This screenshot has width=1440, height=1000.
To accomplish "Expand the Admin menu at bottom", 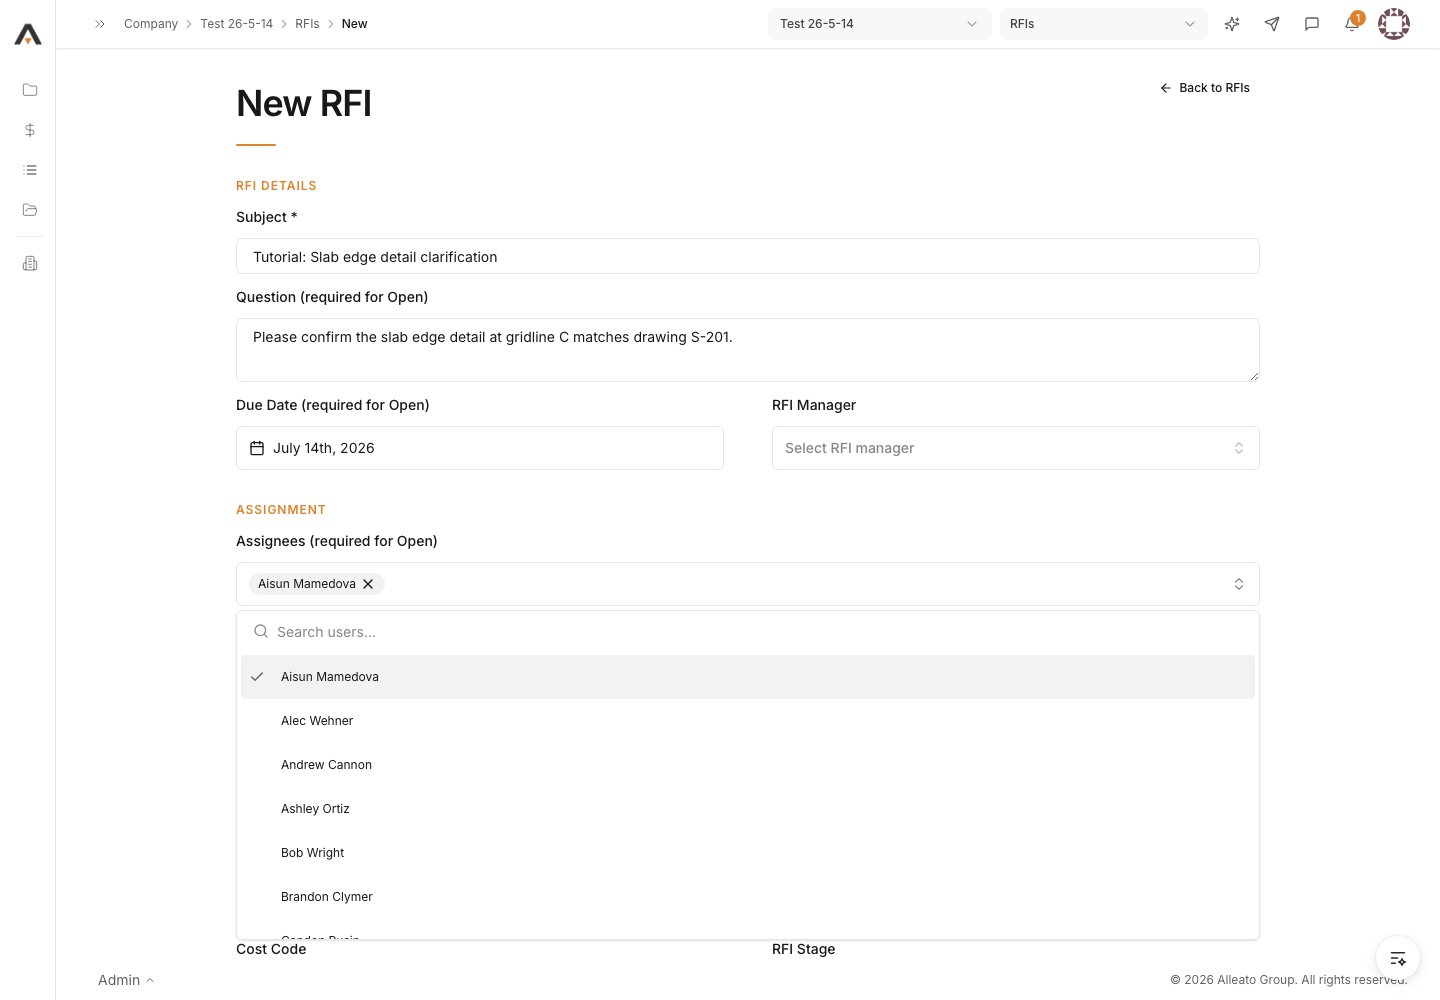I will (126, 980).
